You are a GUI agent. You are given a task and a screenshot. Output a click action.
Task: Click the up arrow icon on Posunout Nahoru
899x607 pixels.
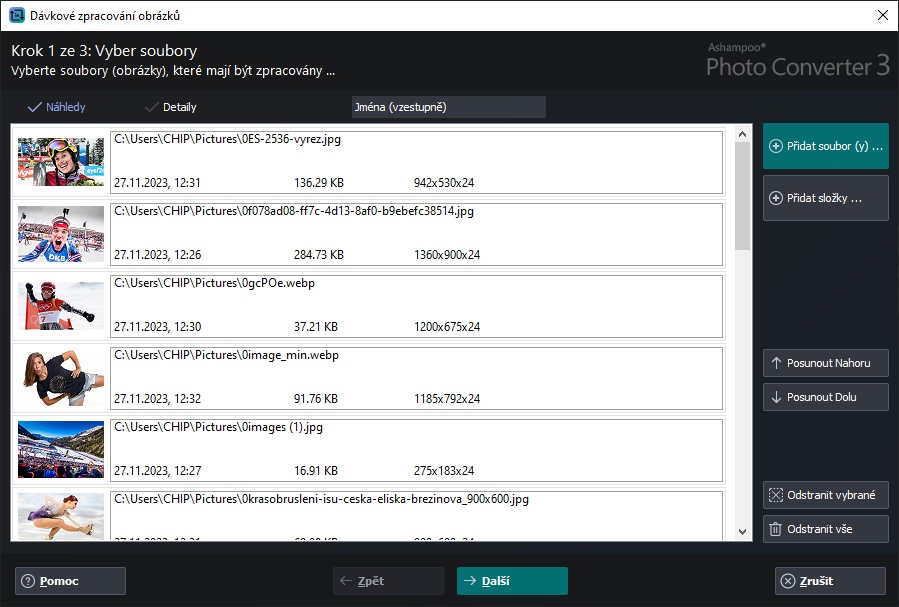776,363
